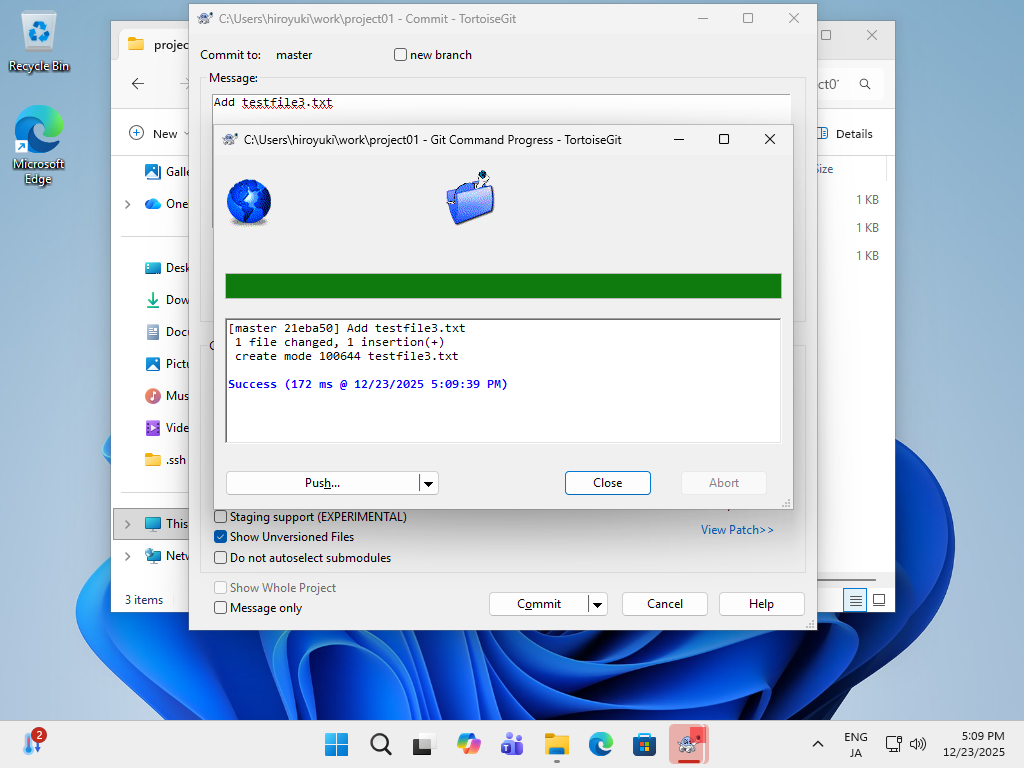Enable the new branch checkbox
This screenshot has height=768, width=1024.
(401, 55)
